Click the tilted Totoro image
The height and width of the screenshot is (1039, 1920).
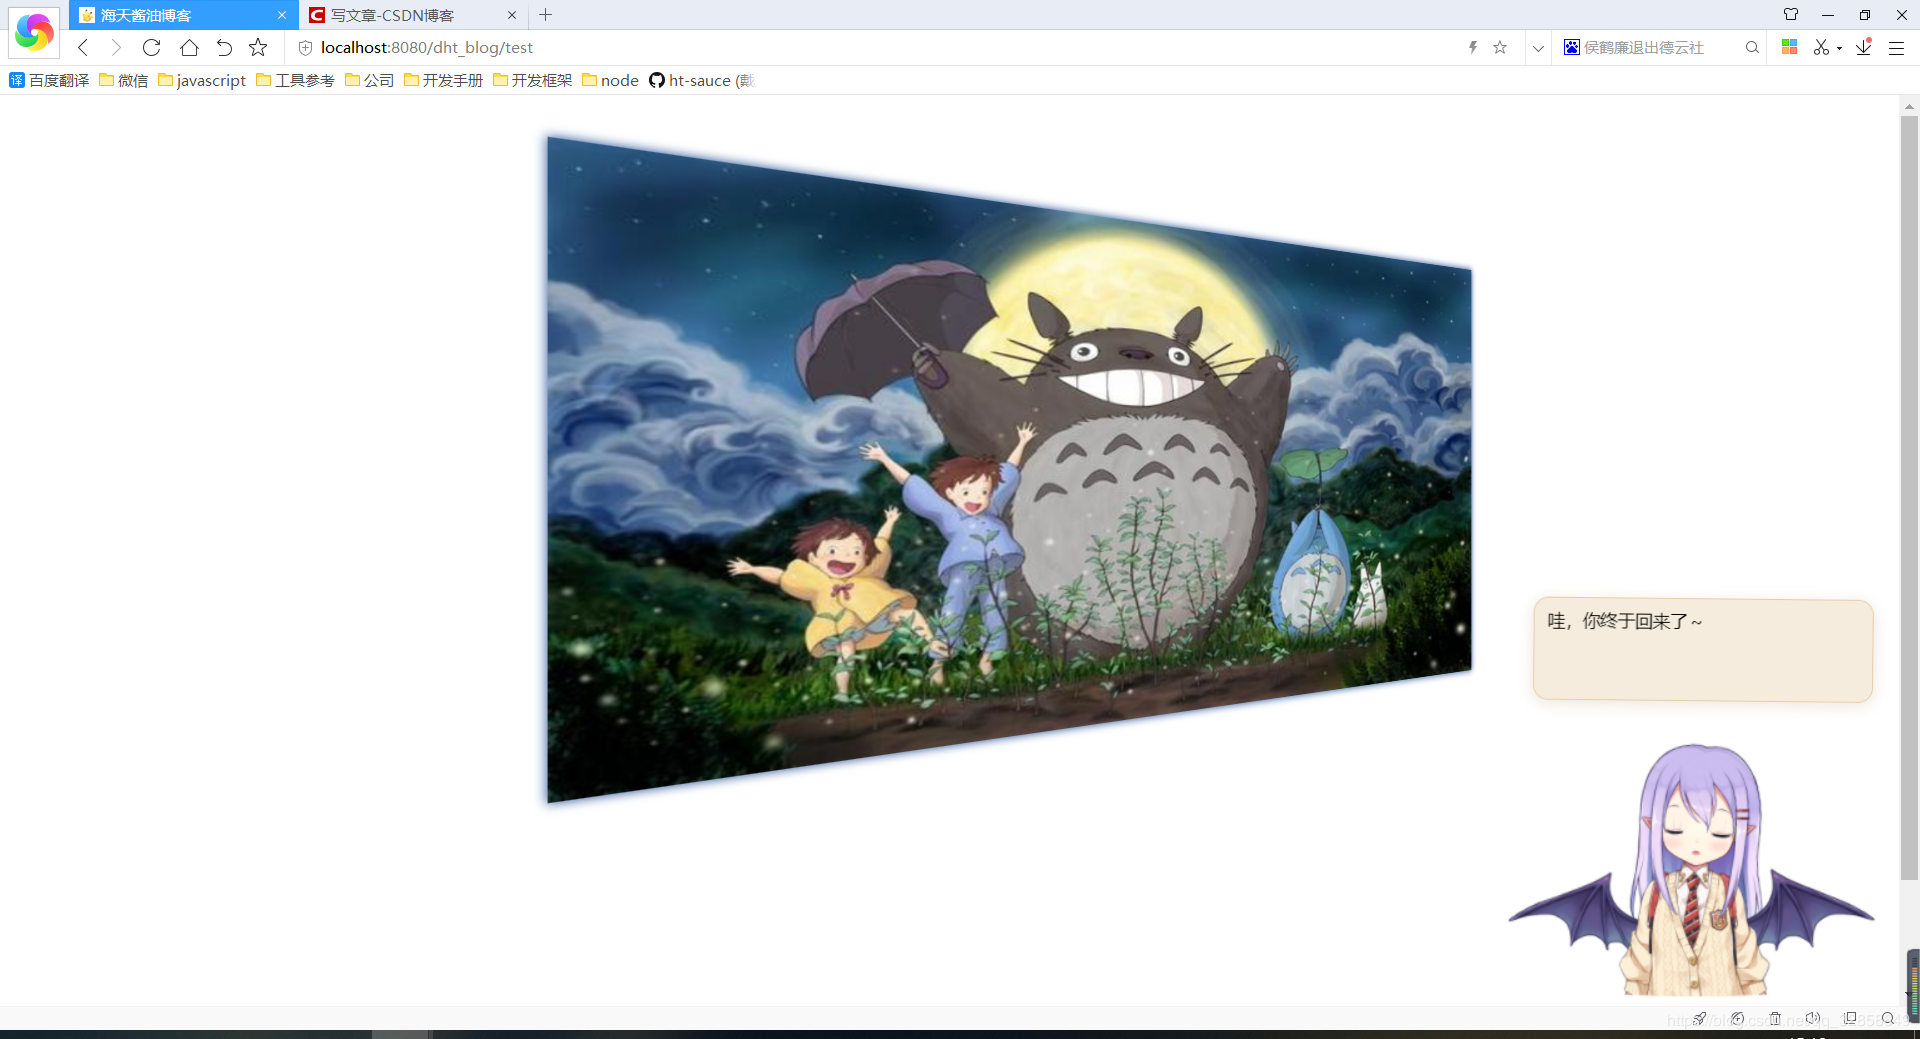coord(1009,469)
